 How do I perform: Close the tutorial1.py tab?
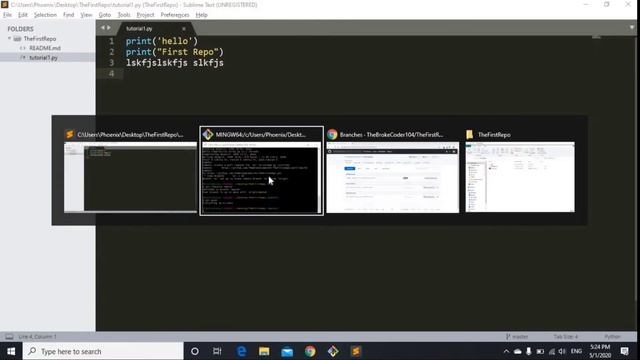[x=184, y=29]
